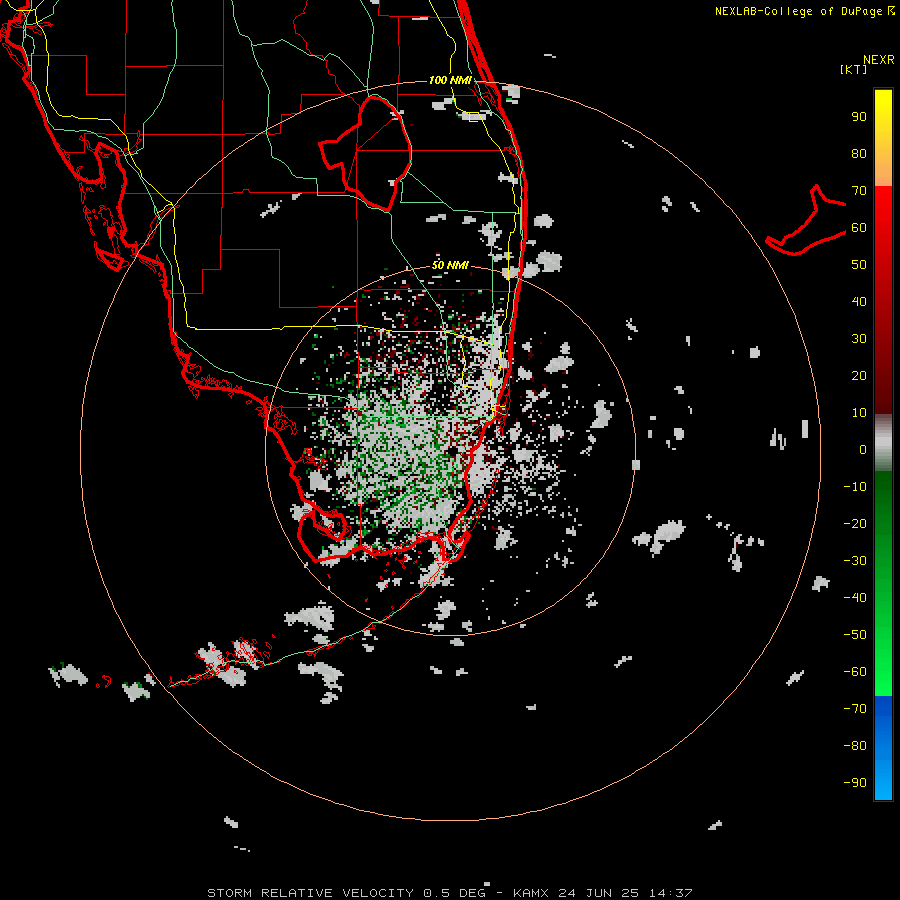This screenshot has height=900, width=900.
Task: Click the Lake Okeechobee outline on map
Action: (365, 153)
